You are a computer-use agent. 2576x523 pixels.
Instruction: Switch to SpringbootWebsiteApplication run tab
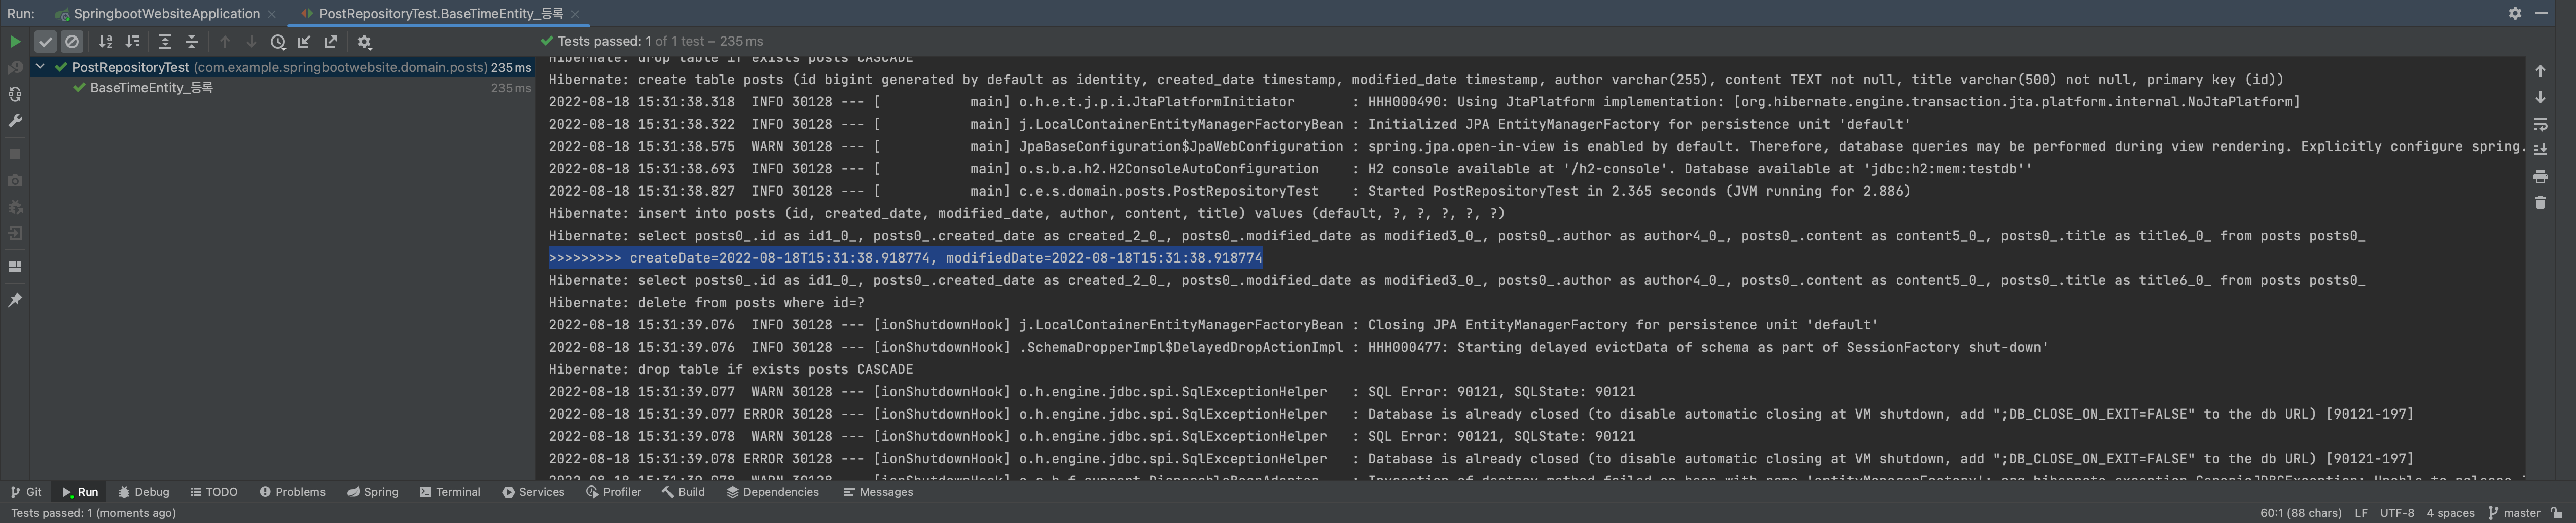166,14
